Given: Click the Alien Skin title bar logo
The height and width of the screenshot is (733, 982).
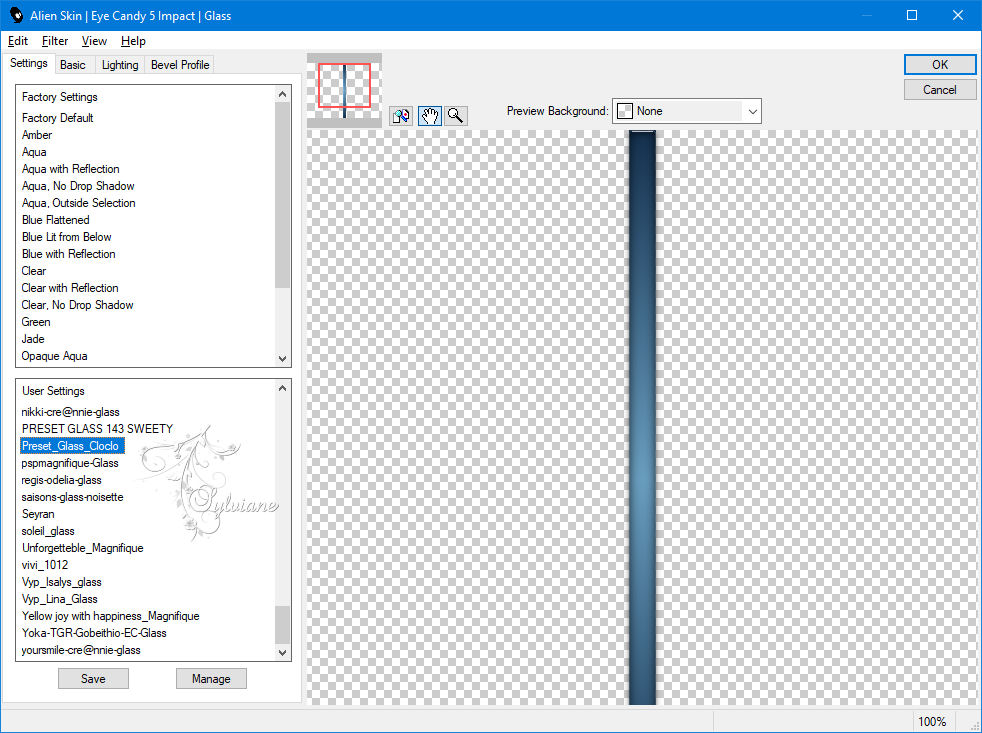Looking at the screenshot, I should pos(16,16).
